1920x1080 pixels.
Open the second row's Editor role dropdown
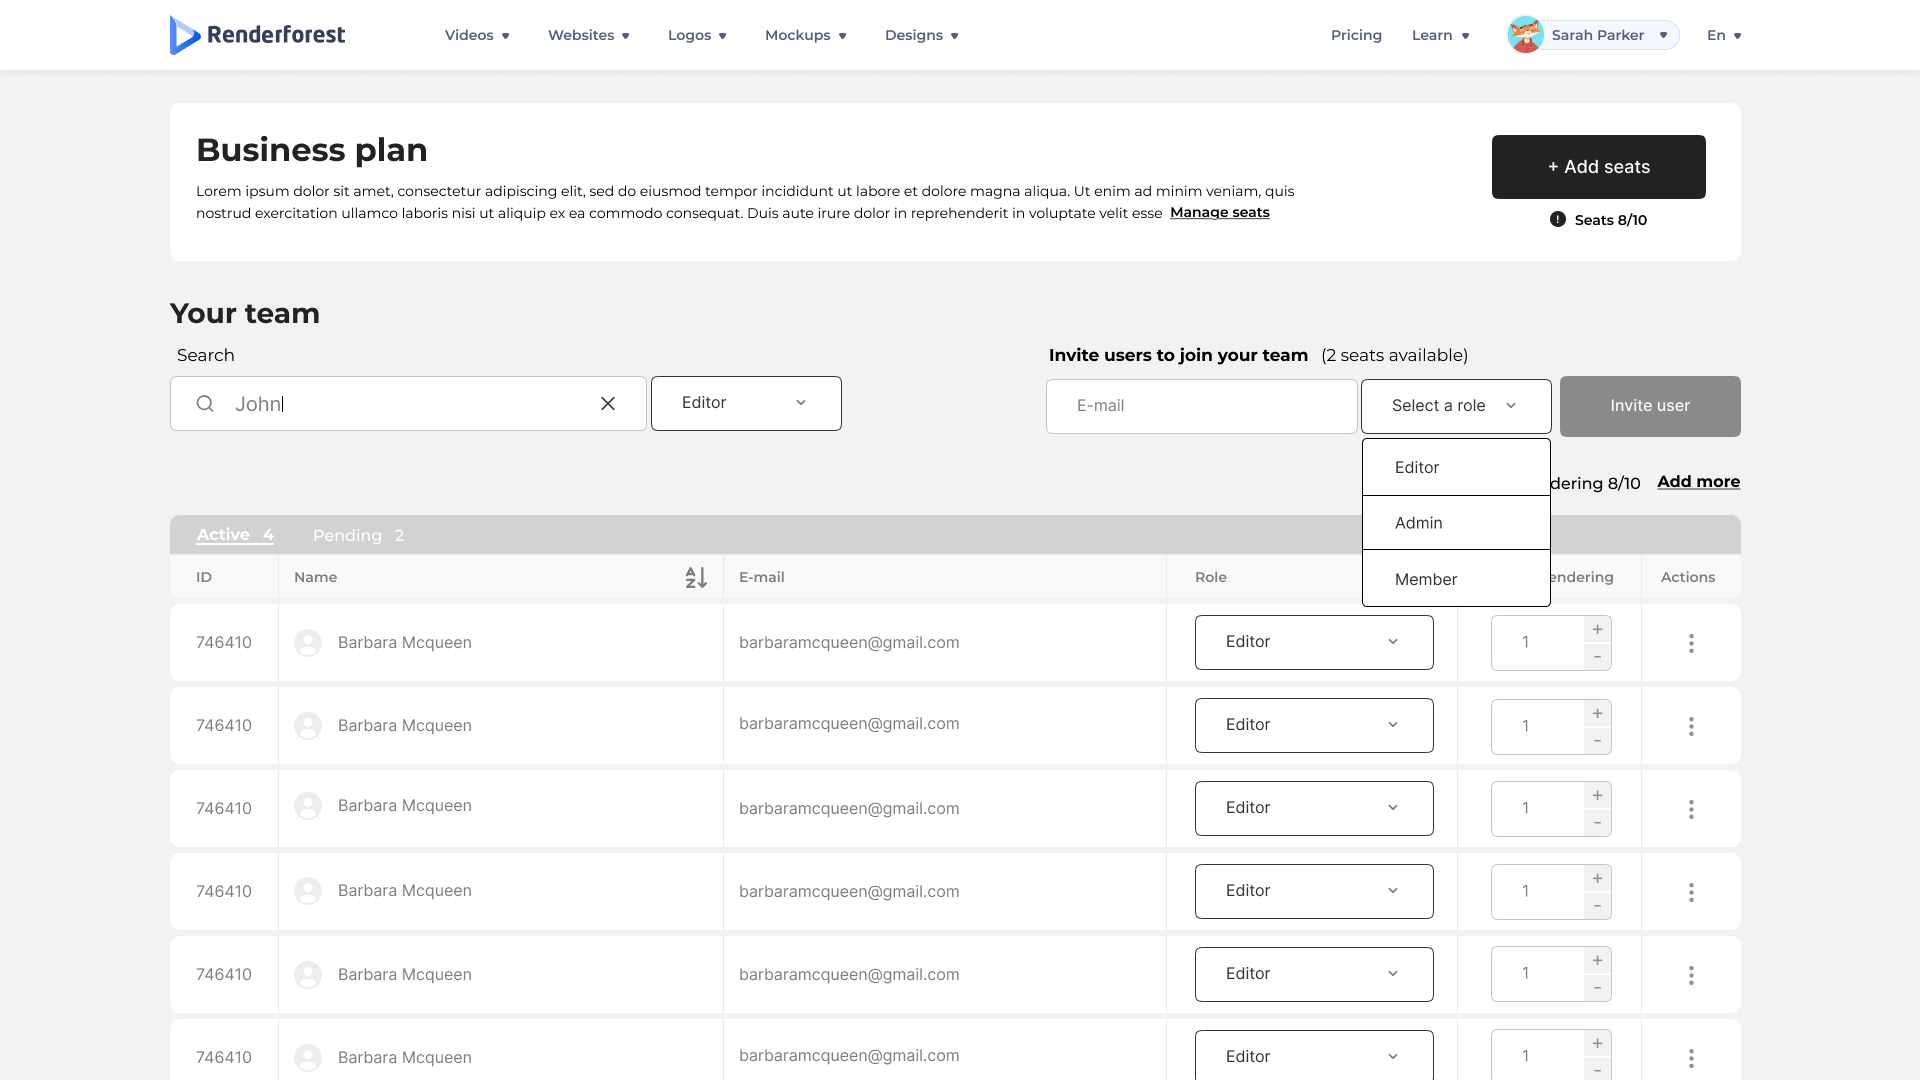[x=1314, y=725]
